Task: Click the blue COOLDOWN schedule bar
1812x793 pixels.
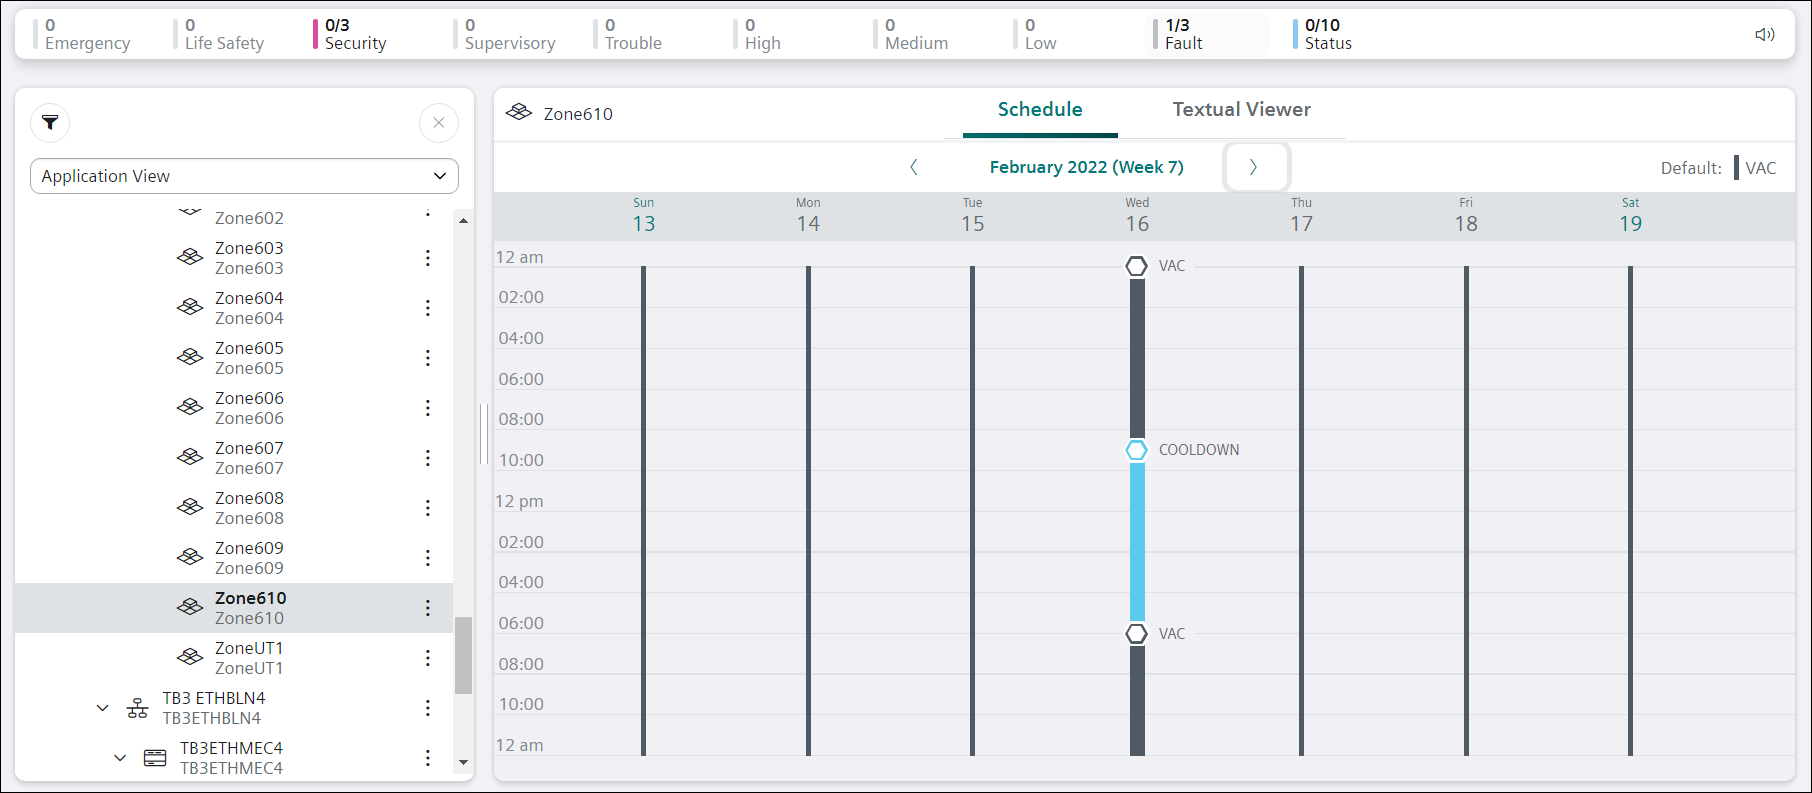Action: pos(1137,540)
